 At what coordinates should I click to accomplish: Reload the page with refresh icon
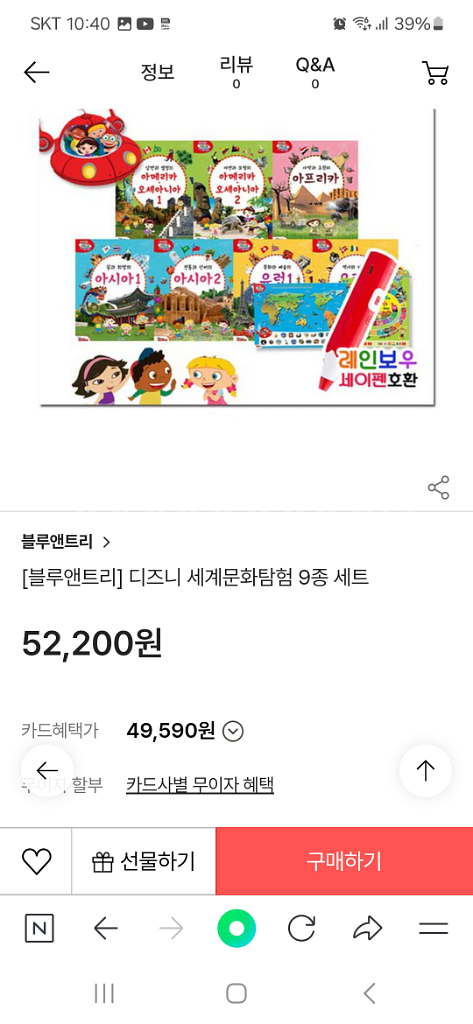point(302,928)
